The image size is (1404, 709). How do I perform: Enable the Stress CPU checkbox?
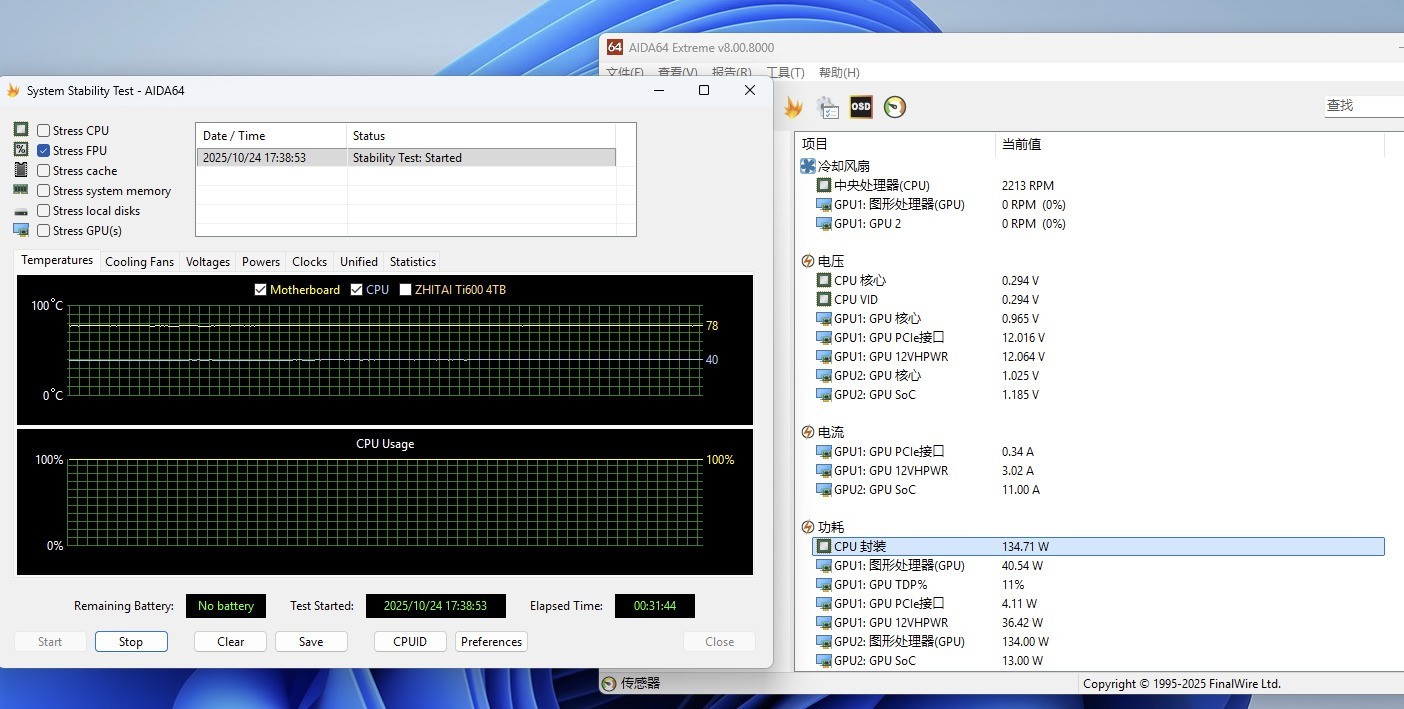tap(44, 131)
